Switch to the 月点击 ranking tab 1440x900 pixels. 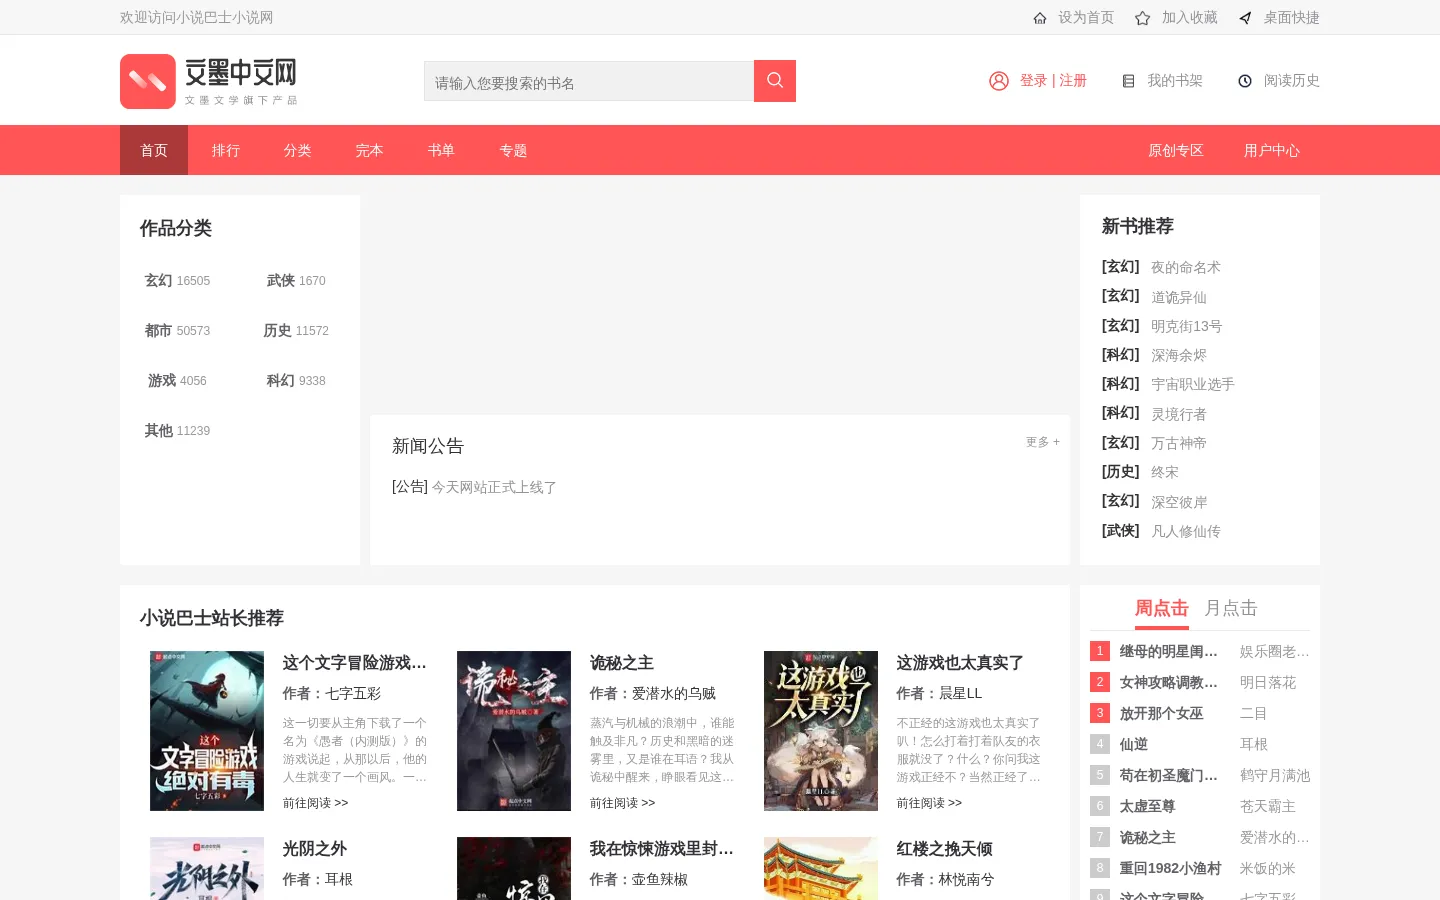(1230, 608)
